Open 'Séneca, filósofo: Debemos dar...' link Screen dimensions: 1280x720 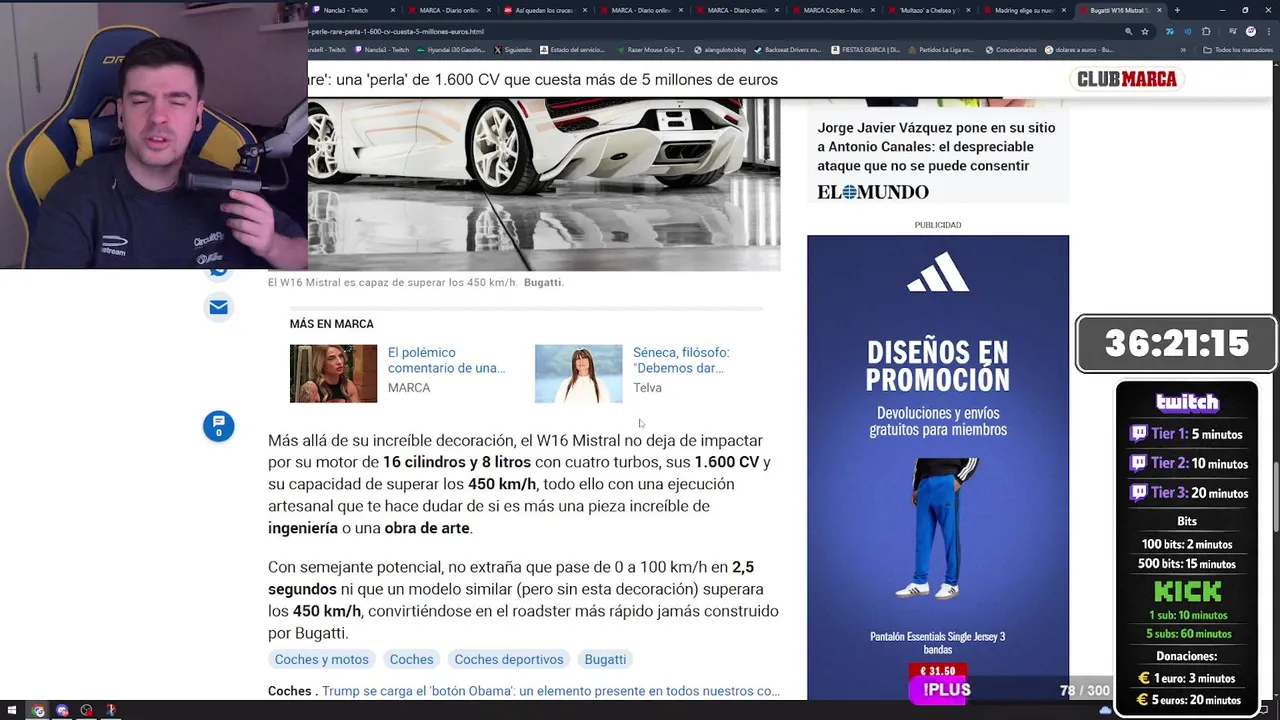tap(681, 360)
